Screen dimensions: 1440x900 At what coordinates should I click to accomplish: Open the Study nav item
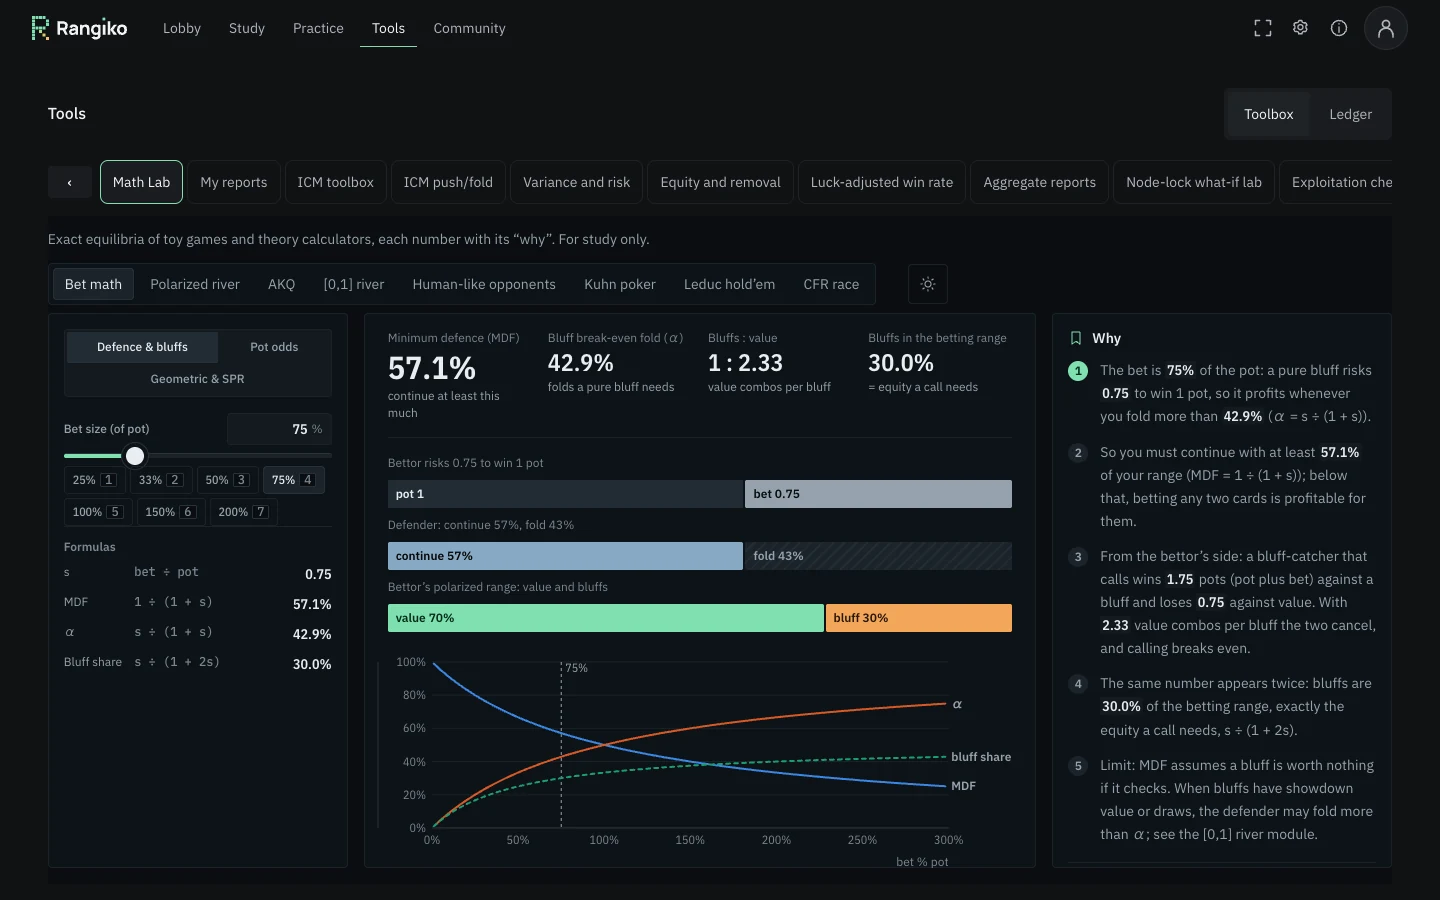tap(247, 28)
